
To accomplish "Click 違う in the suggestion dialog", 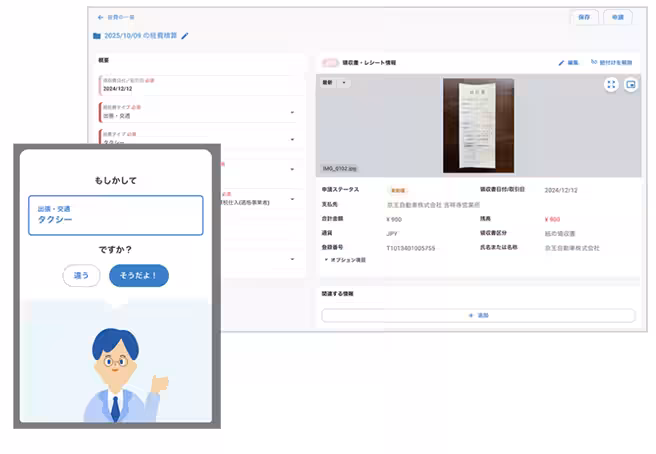I will coord(81,275).
